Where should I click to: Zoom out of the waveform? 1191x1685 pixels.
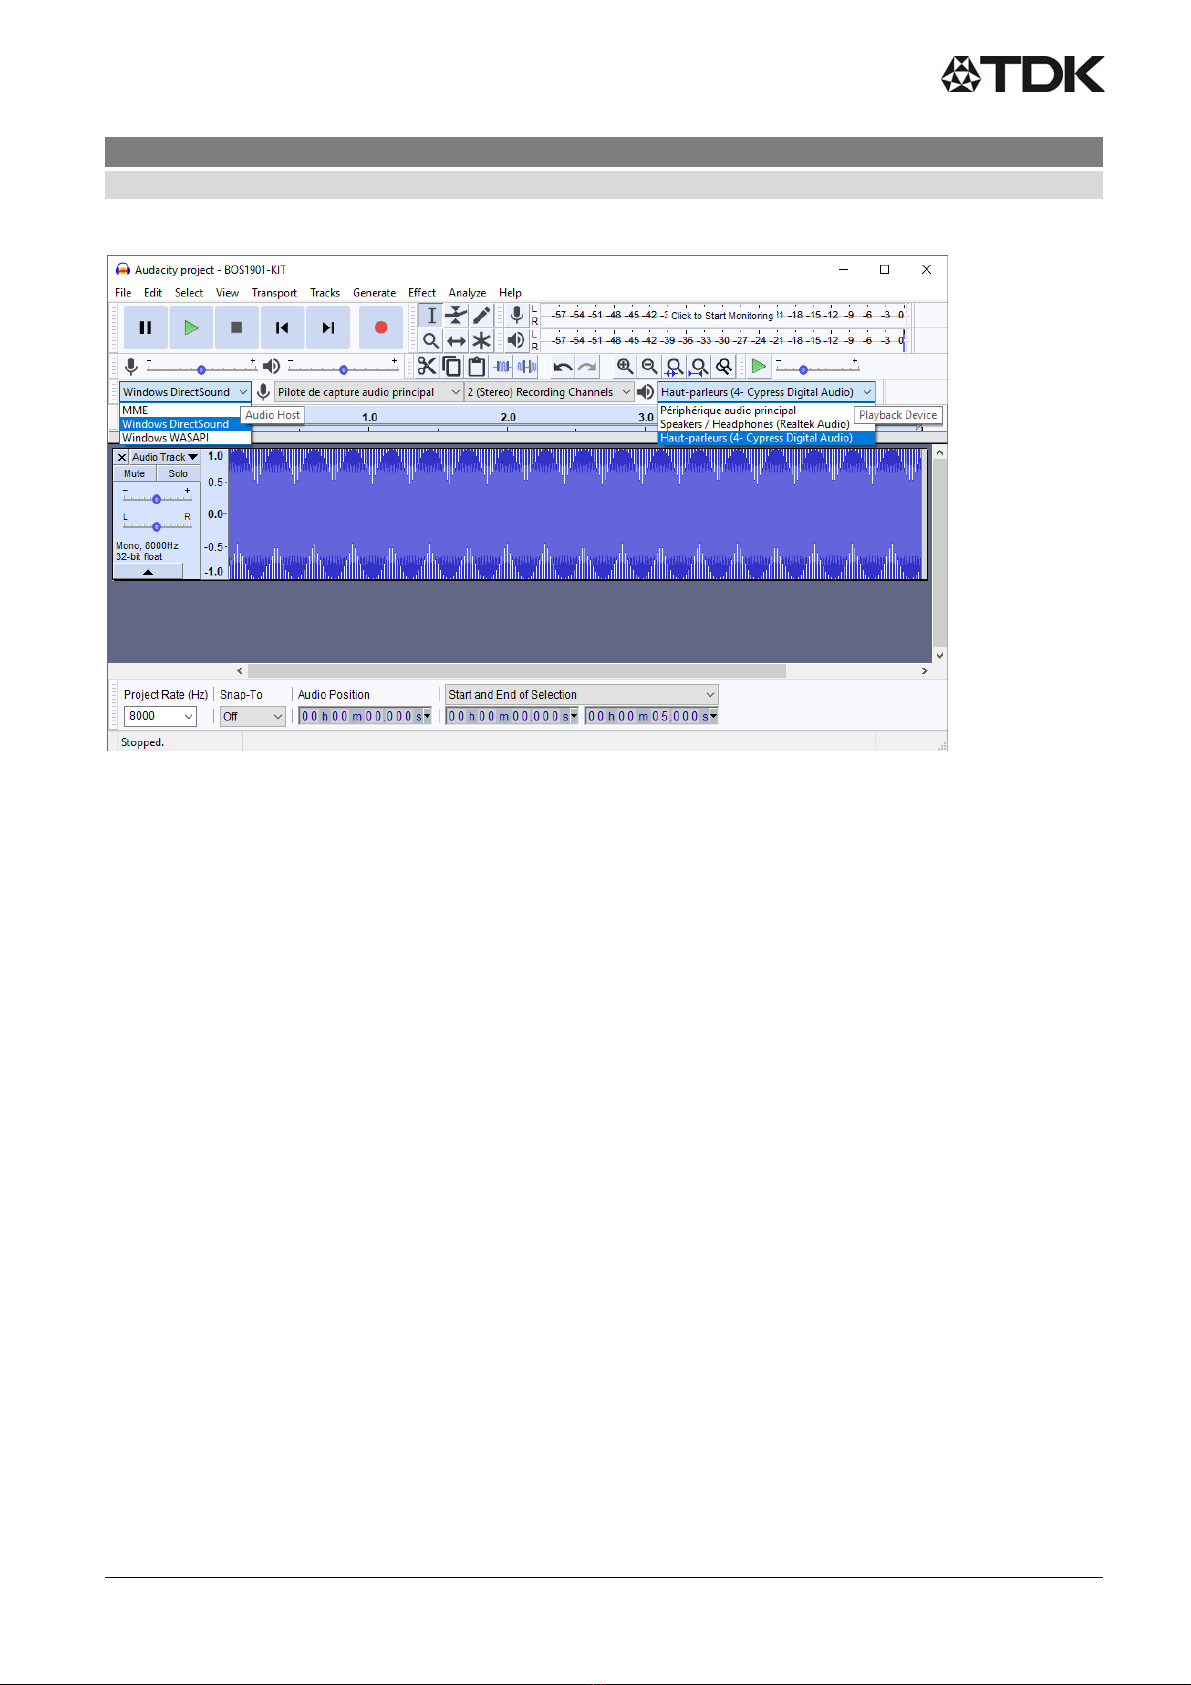click(x=650, y=366)
